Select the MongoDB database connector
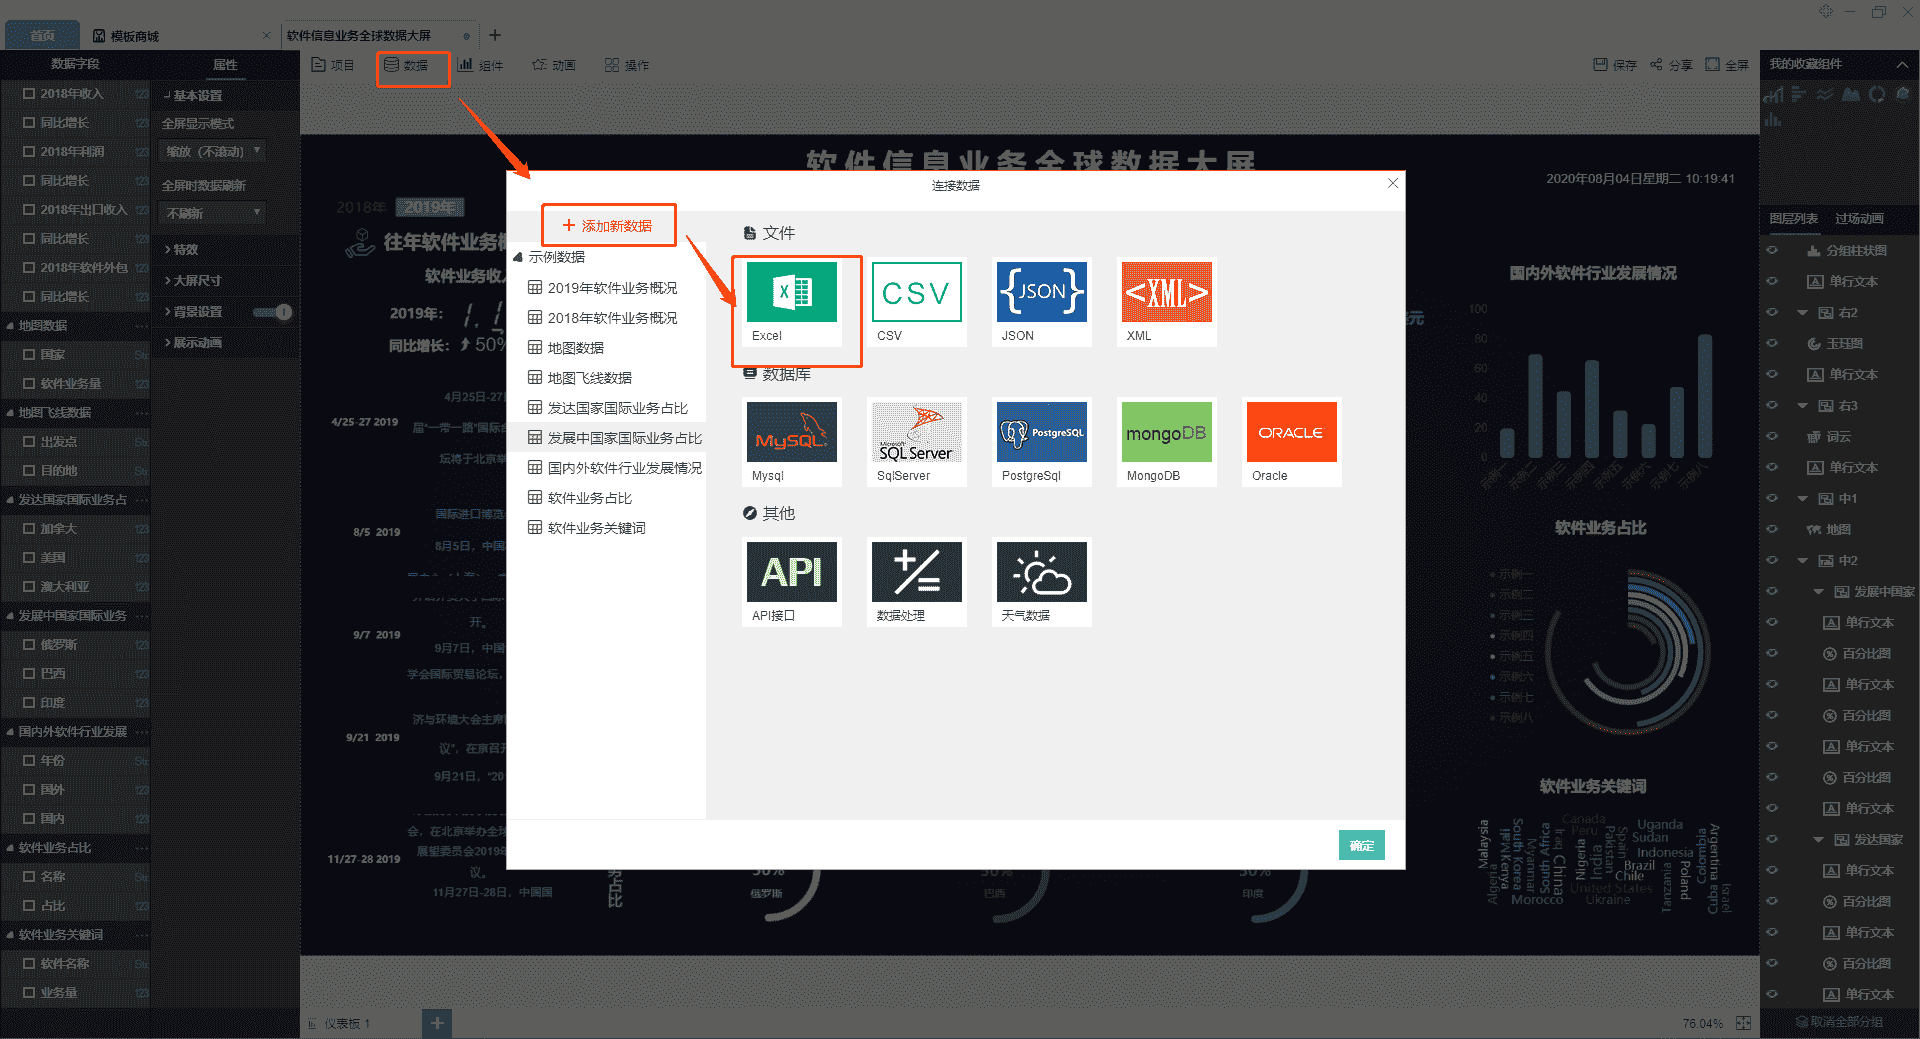Screen dimensions: 1920x1039 [1166, 442]
